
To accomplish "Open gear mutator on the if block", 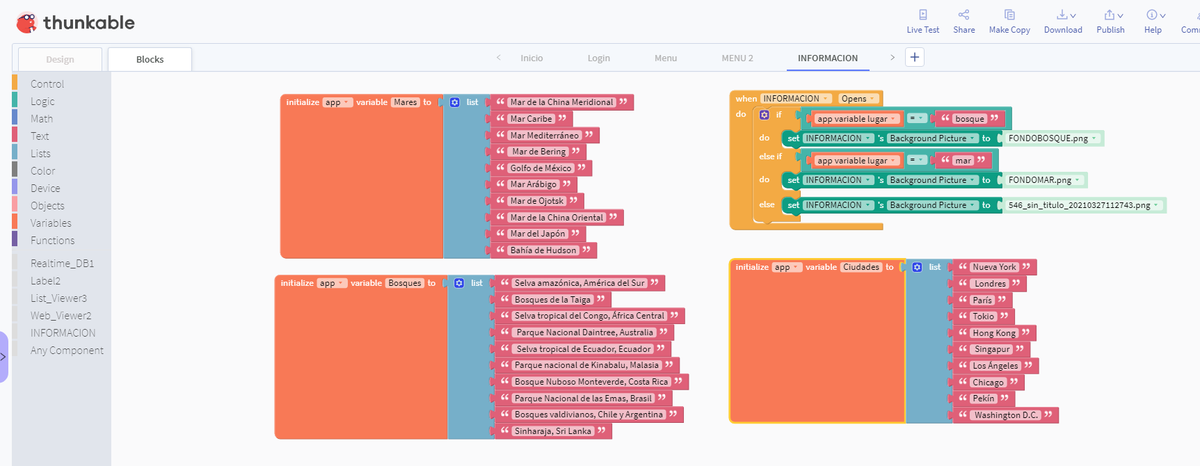I will [764, 115].
